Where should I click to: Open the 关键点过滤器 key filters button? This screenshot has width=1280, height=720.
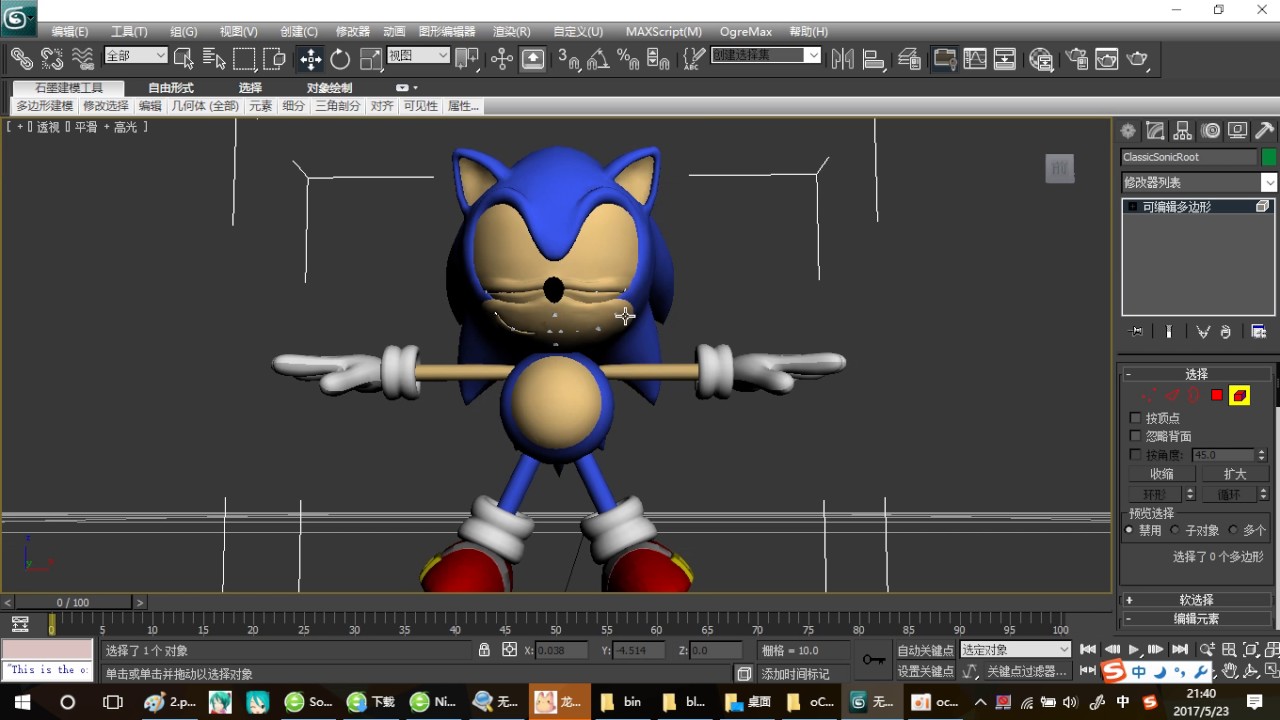click(x=1026, y=671)
